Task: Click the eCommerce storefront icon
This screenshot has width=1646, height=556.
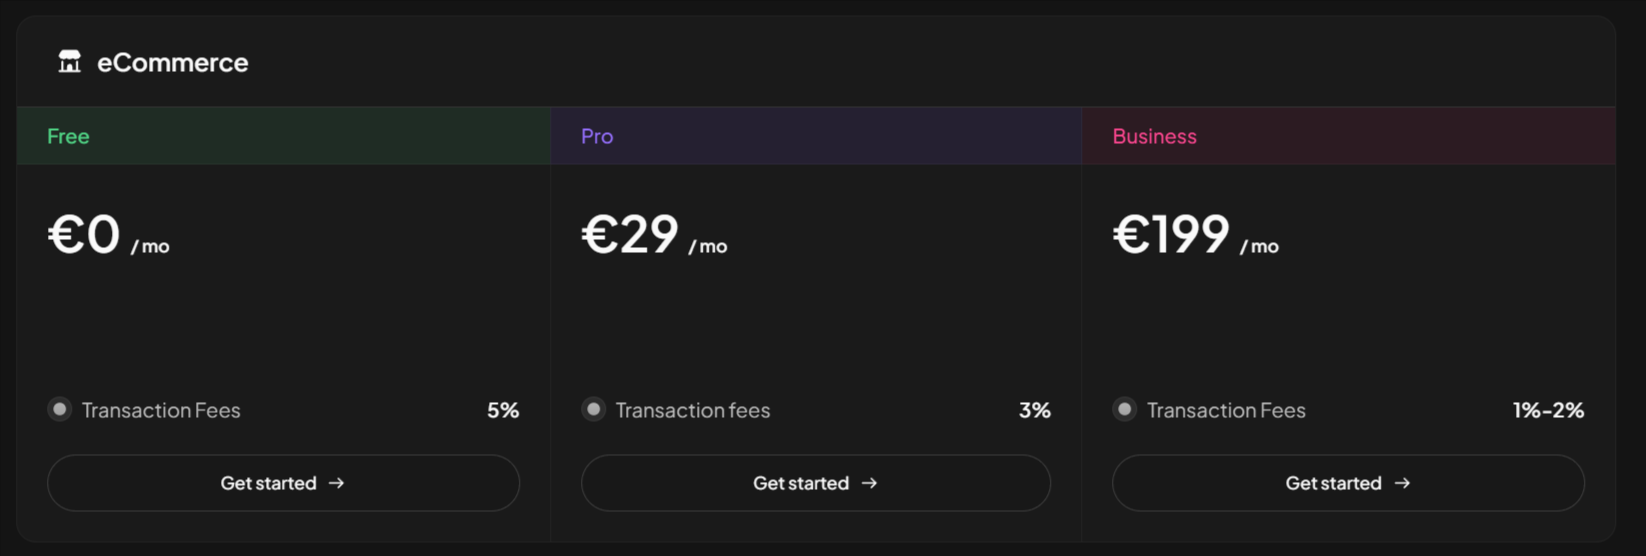Action: [x=69, y=62]
